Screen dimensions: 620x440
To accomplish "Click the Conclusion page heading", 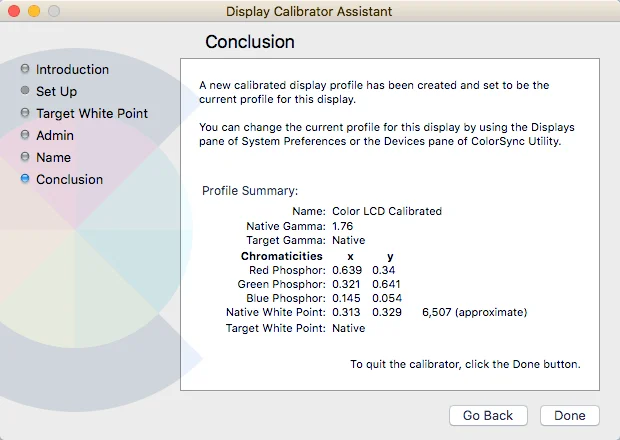I will 250,42.
